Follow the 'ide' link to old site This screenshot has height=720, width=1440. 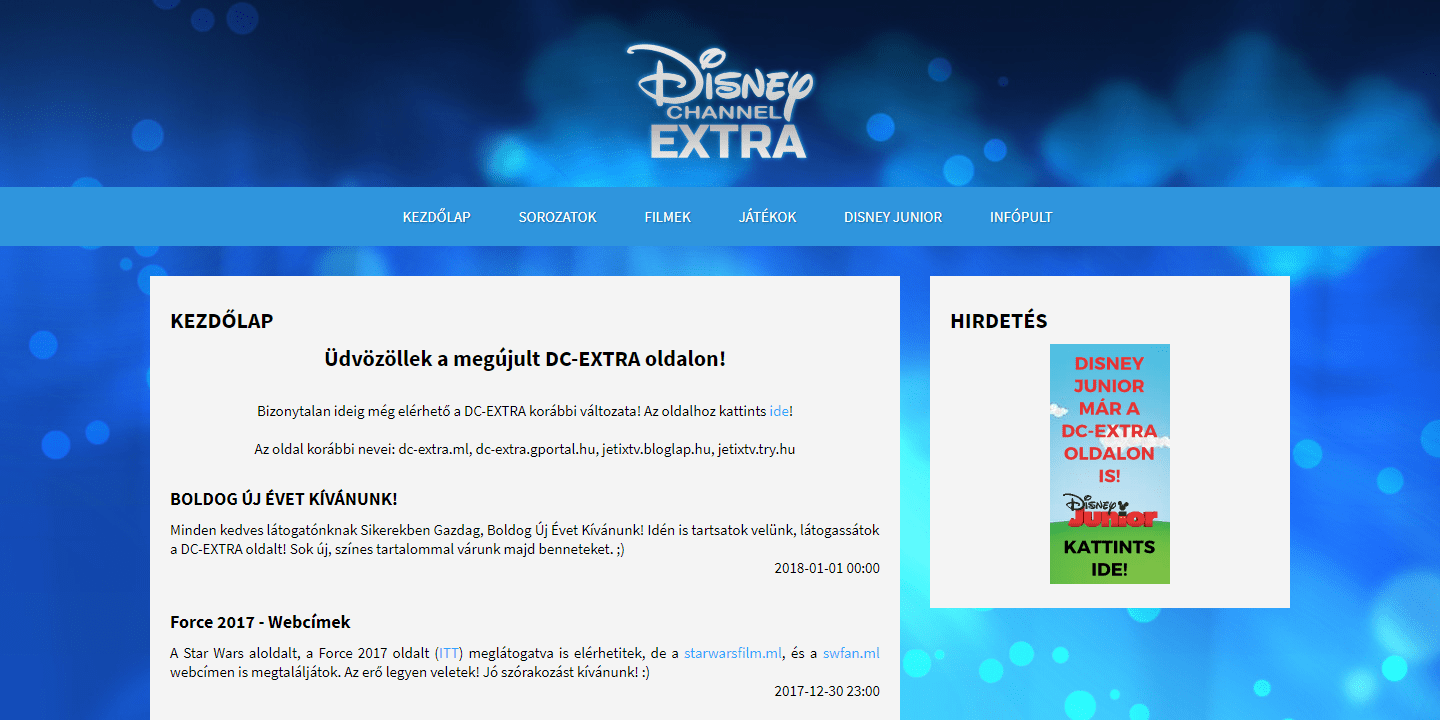tap(779, 411)
